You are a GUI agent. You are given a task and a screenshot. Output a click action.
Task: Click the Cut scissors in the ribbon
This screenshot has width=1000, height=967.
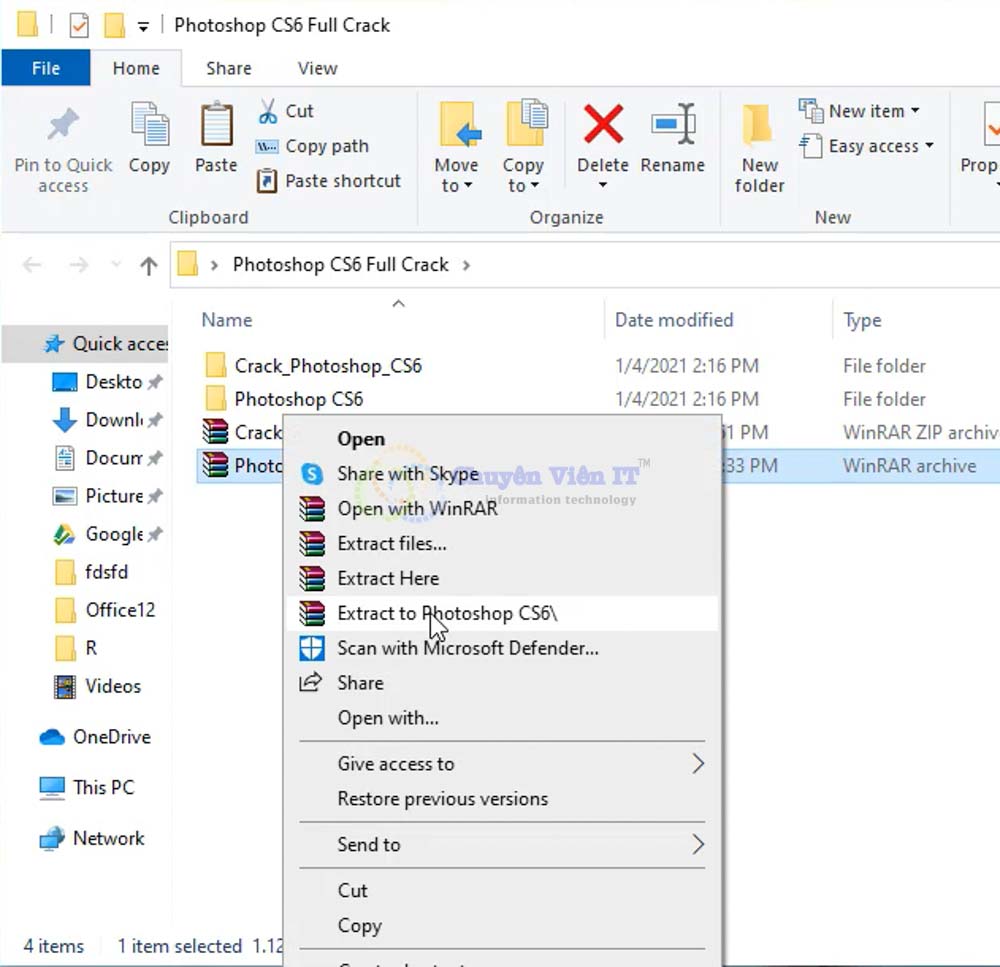click(268, 111)
